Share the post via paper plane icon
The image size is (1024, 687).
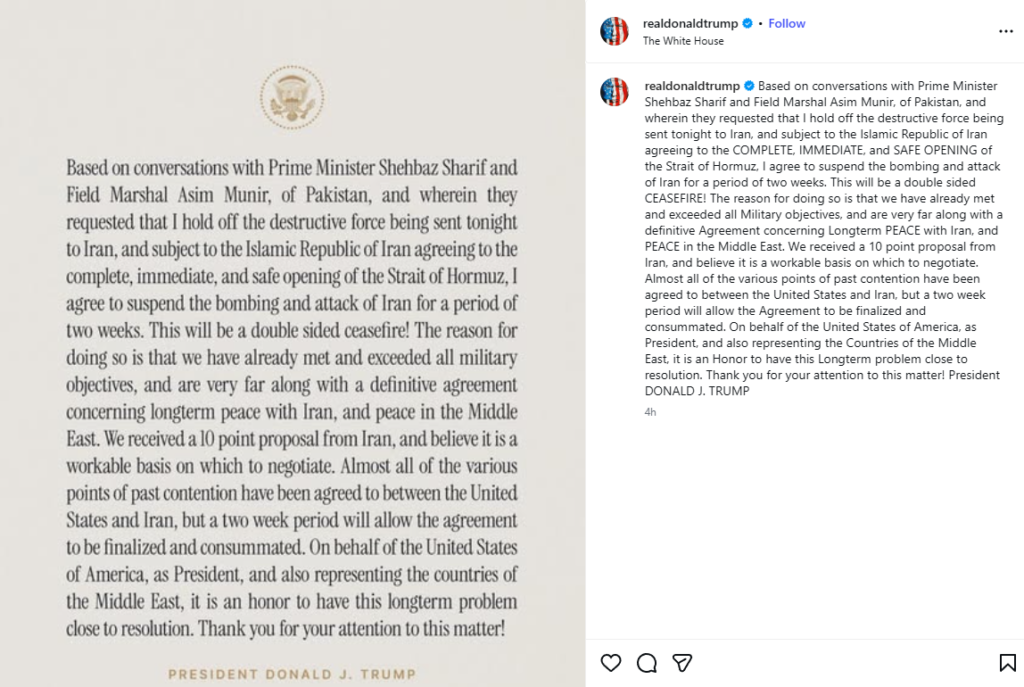(x=682, y=663)
